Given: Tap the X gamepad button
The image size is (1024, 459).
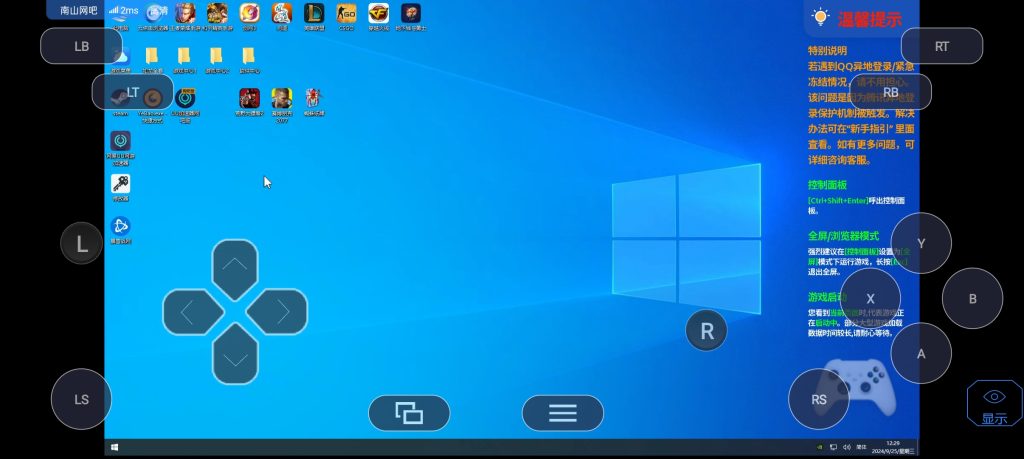Looking at the screenshot, I should 870,299.
